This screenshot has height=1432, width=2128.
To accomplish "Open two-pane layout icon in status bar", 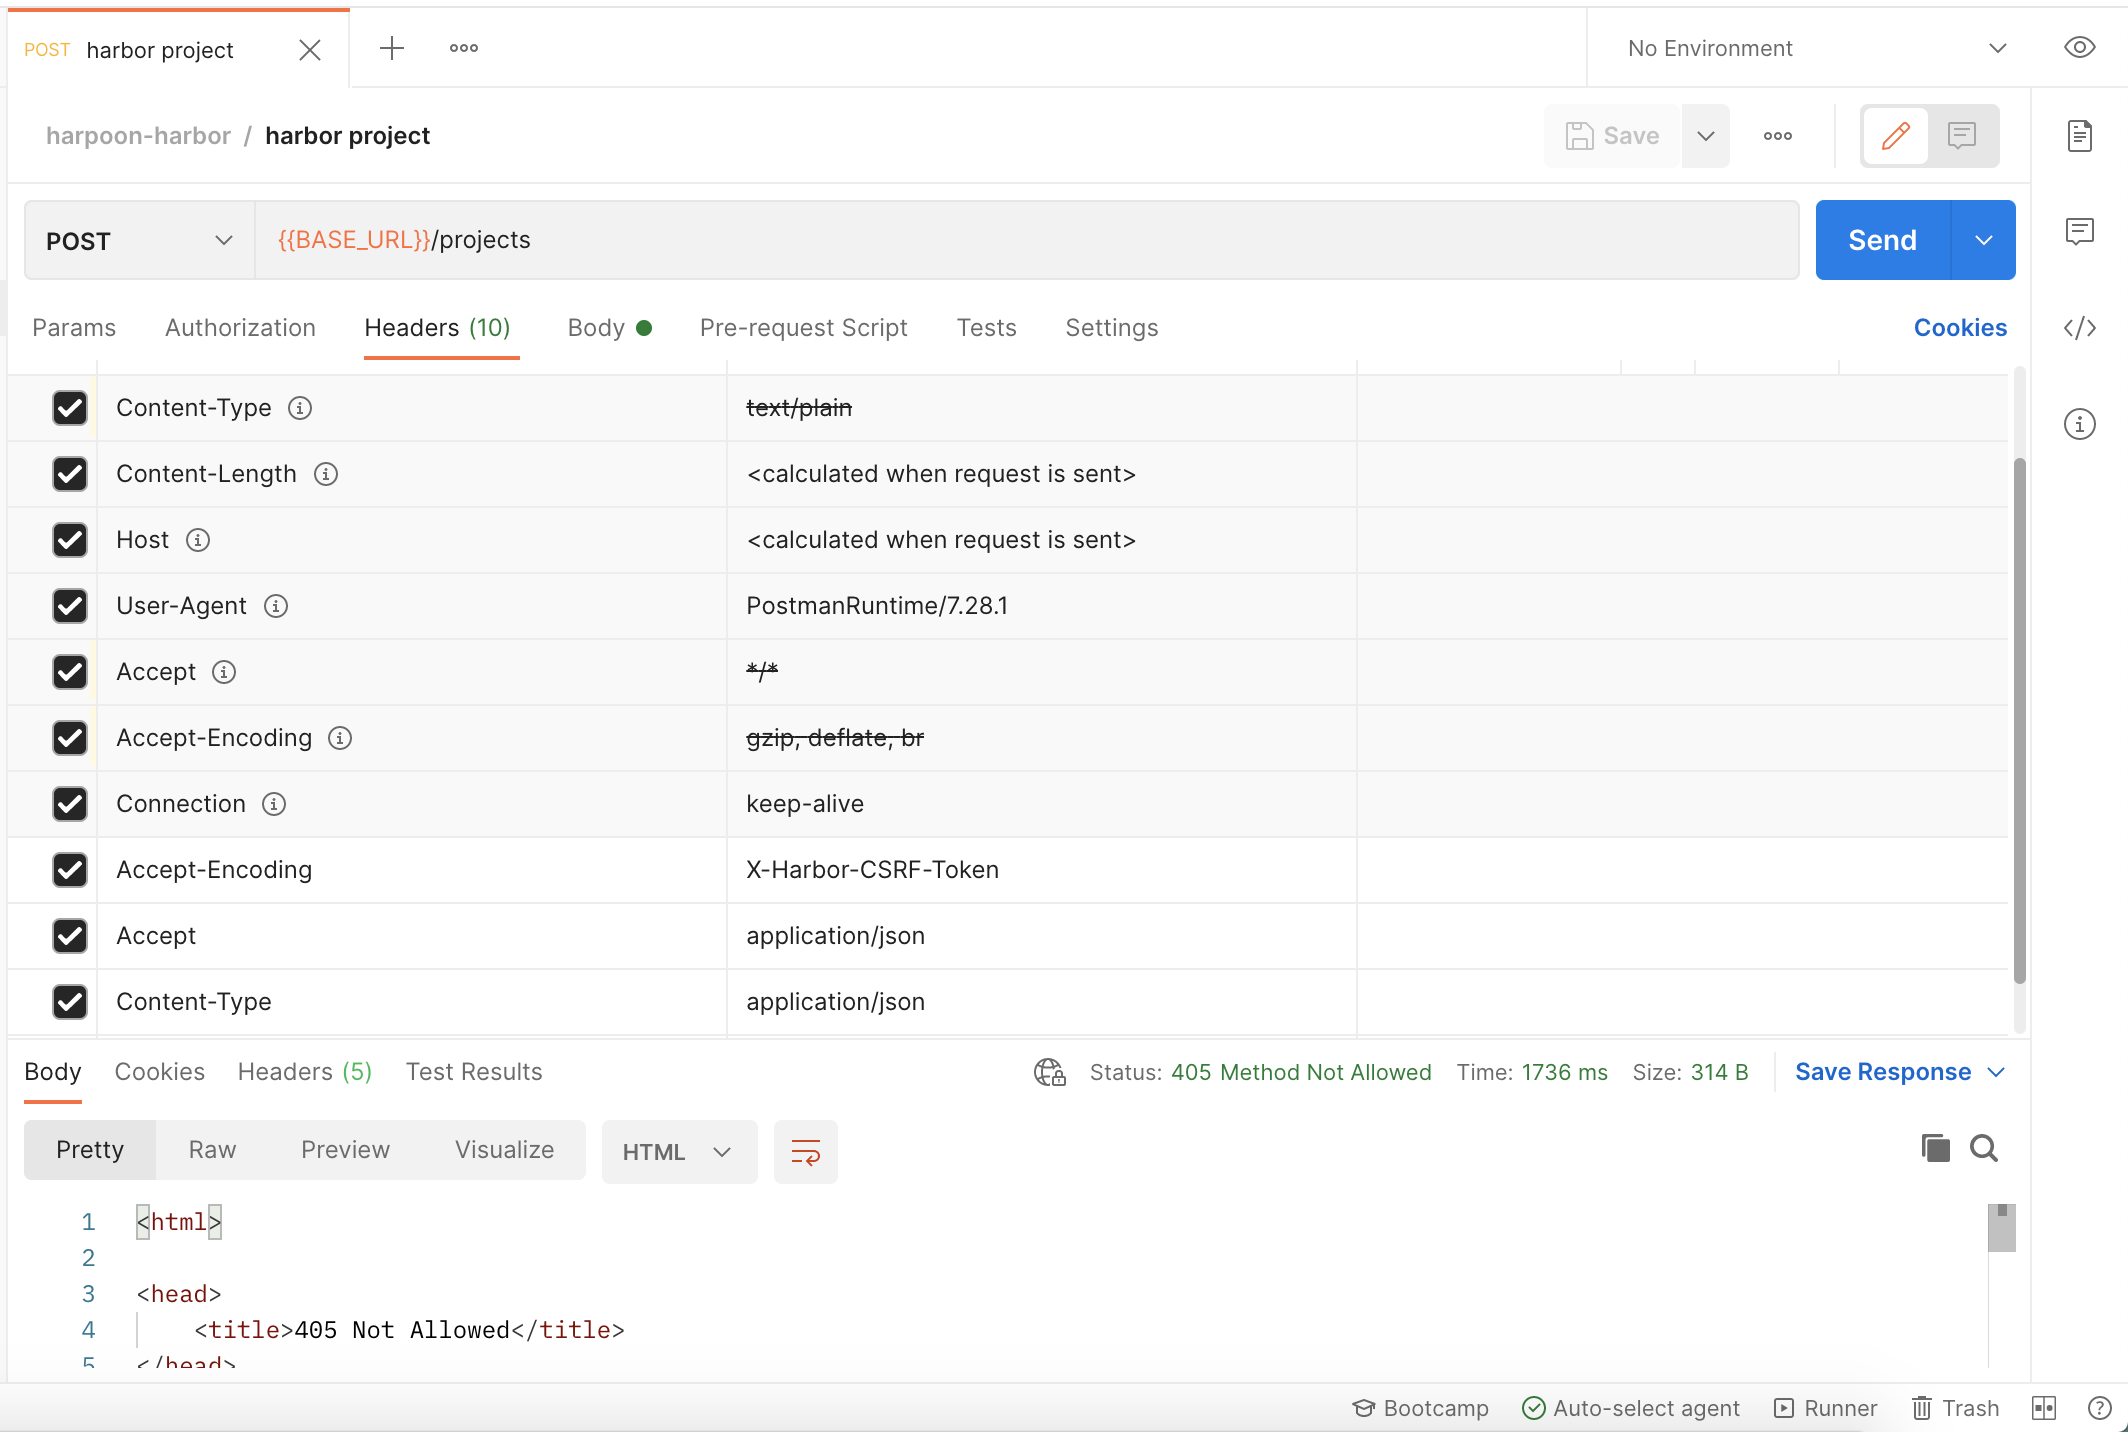I will (x=2044, y=1408).
